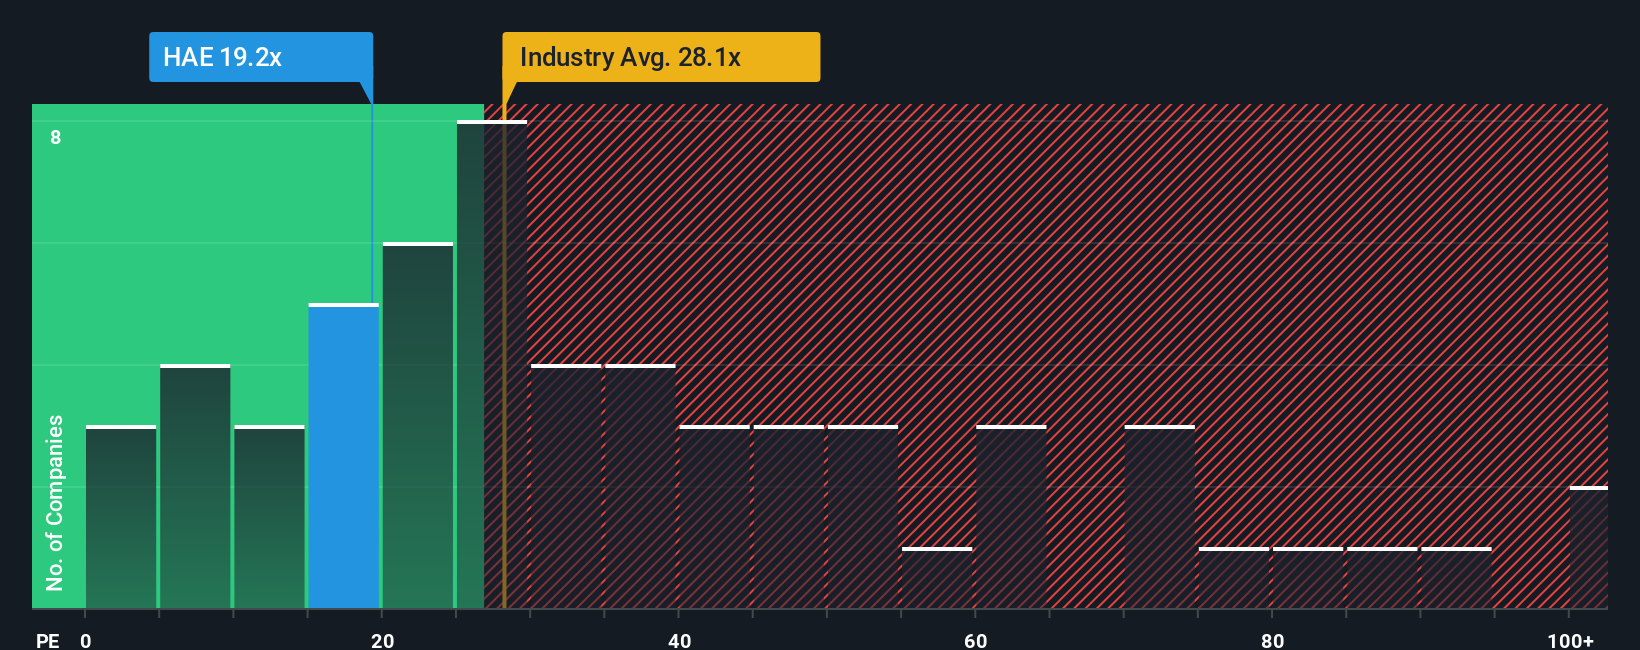This screenshot has width=1640, height=650.
Task: Click the '0' x-axis tick label
Action: [86, 640]
